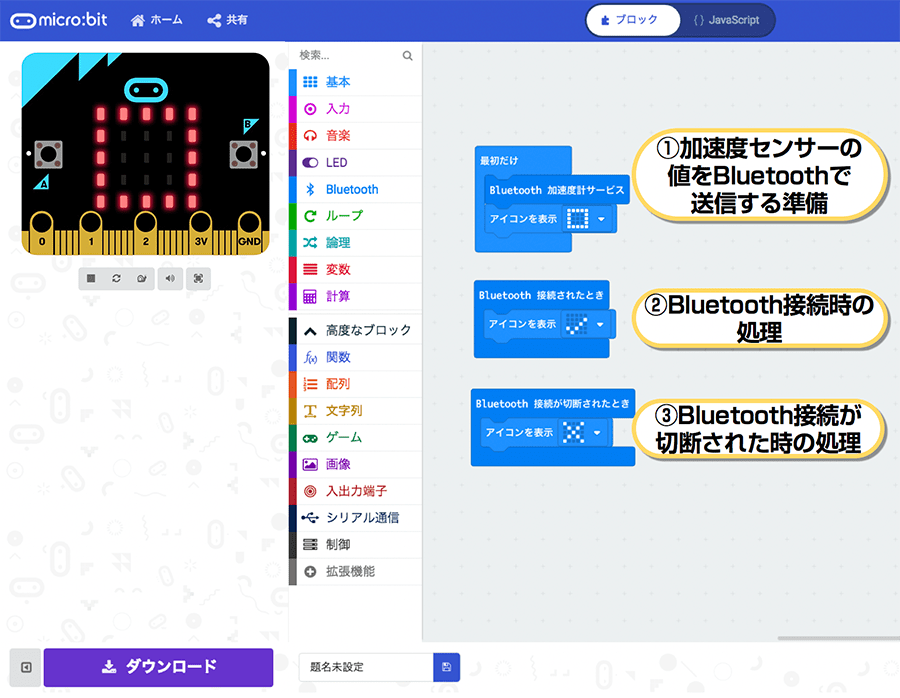Select the Bluetooth 接続が切断されたとき block
Viewport: 900px width, 698px height.
tap(552, 404)
